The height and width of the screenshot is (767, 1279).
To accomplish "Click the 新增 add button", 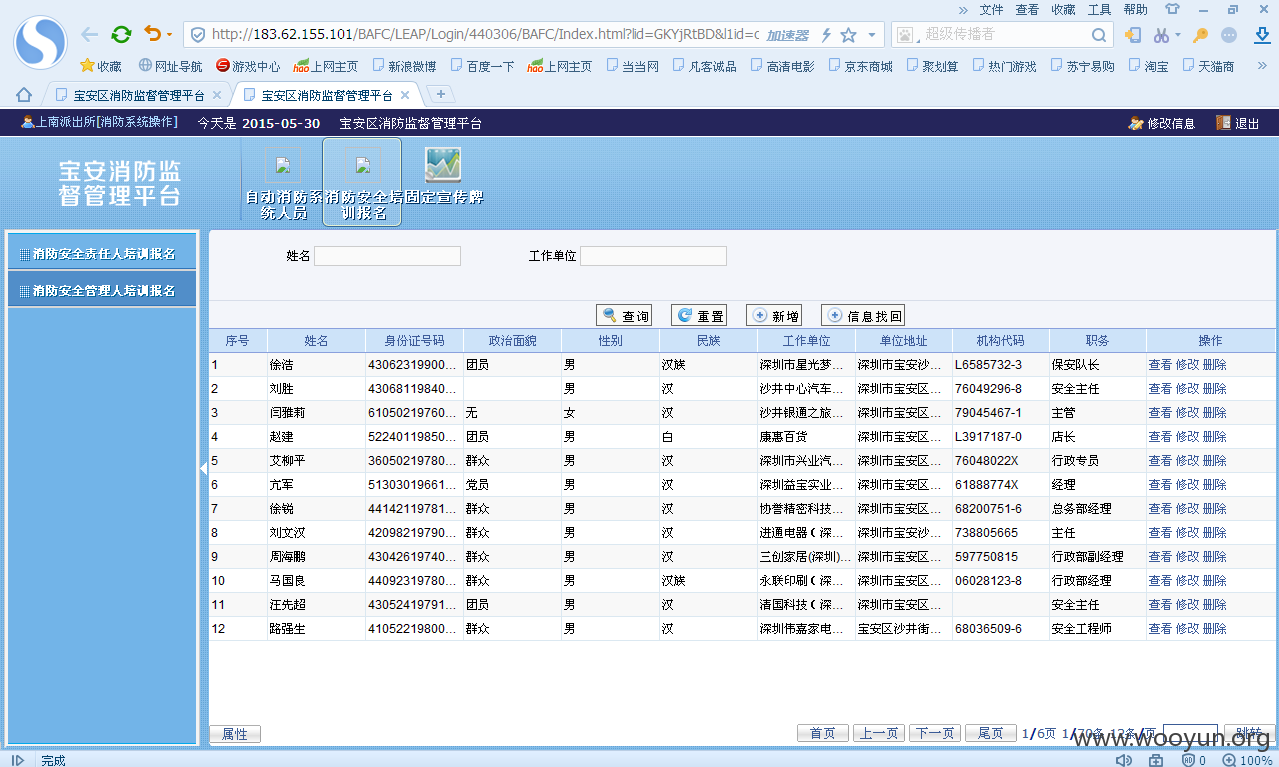I will [x=774, y=316].
